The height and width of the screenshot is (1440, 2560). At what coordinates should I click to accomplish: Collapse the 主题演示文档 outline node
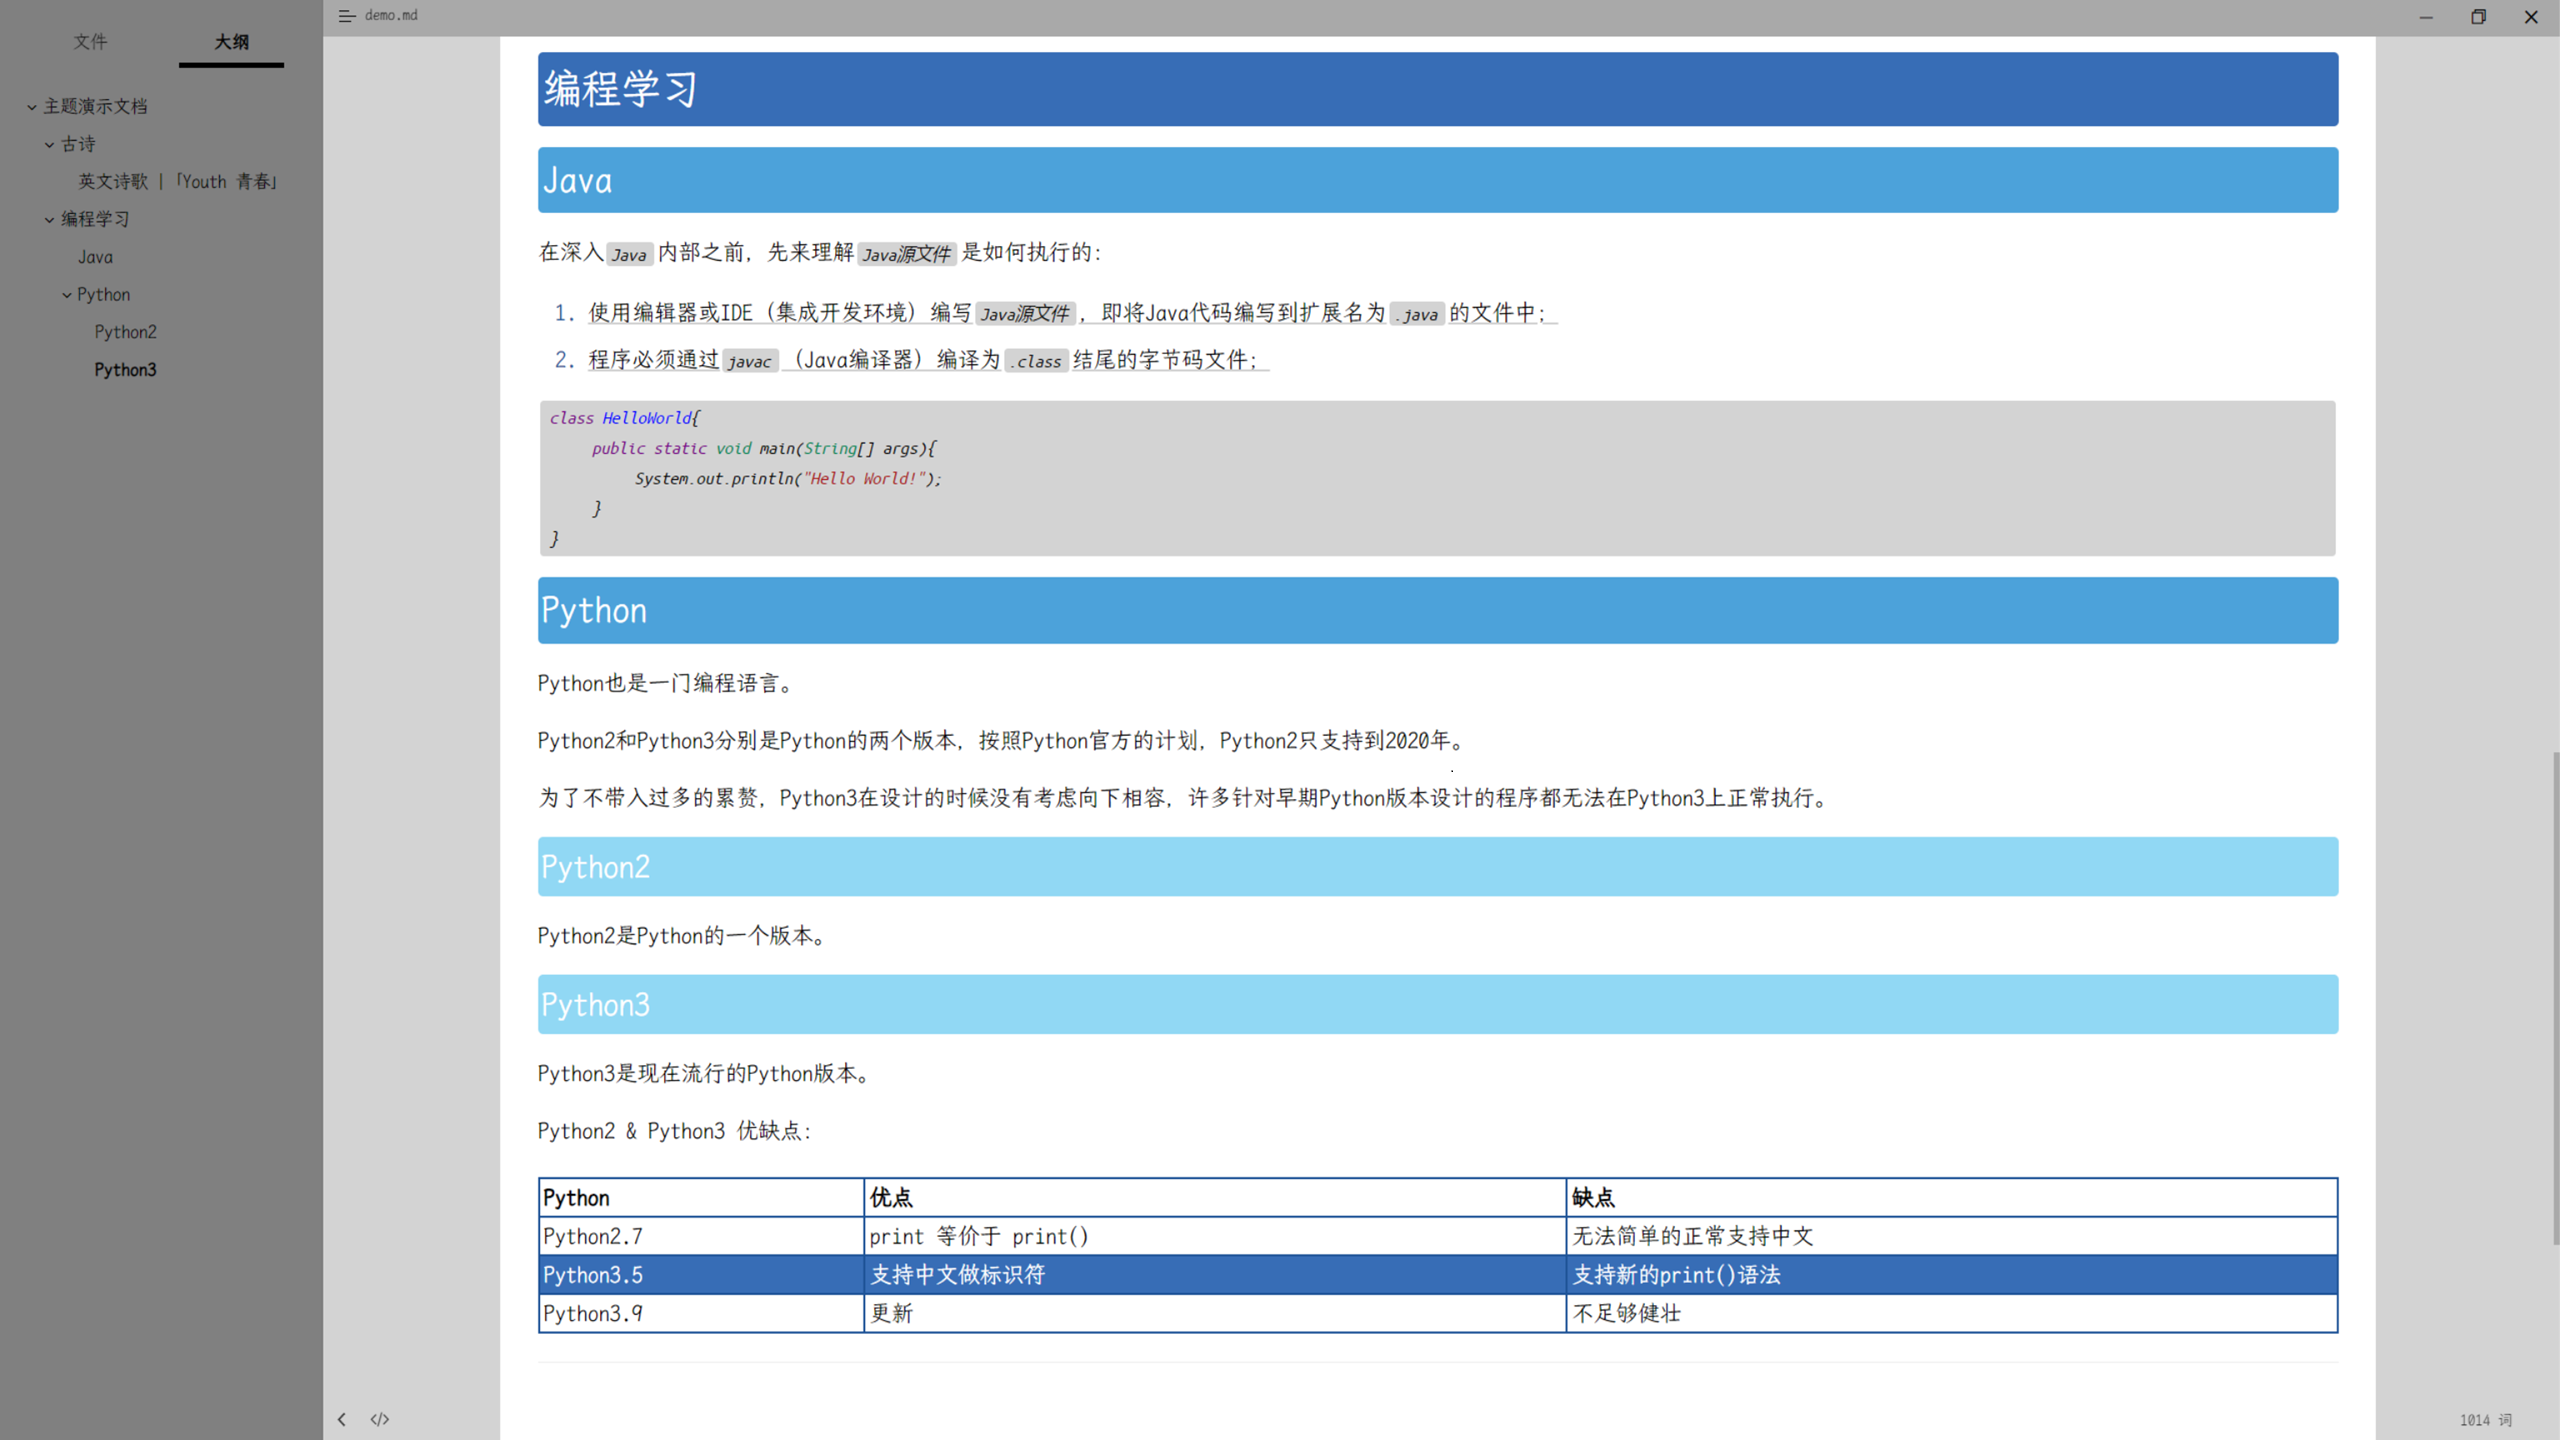click(x=32, y=106)
